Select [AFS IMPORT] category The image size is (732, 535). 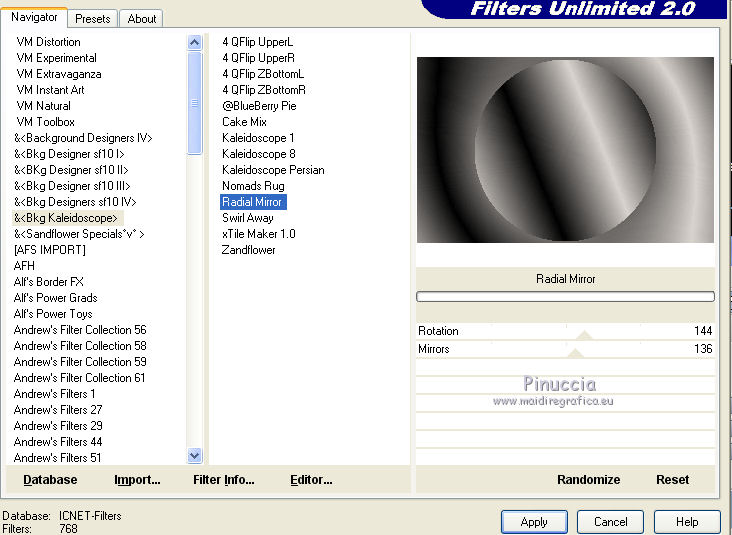(x=49, y=250)
